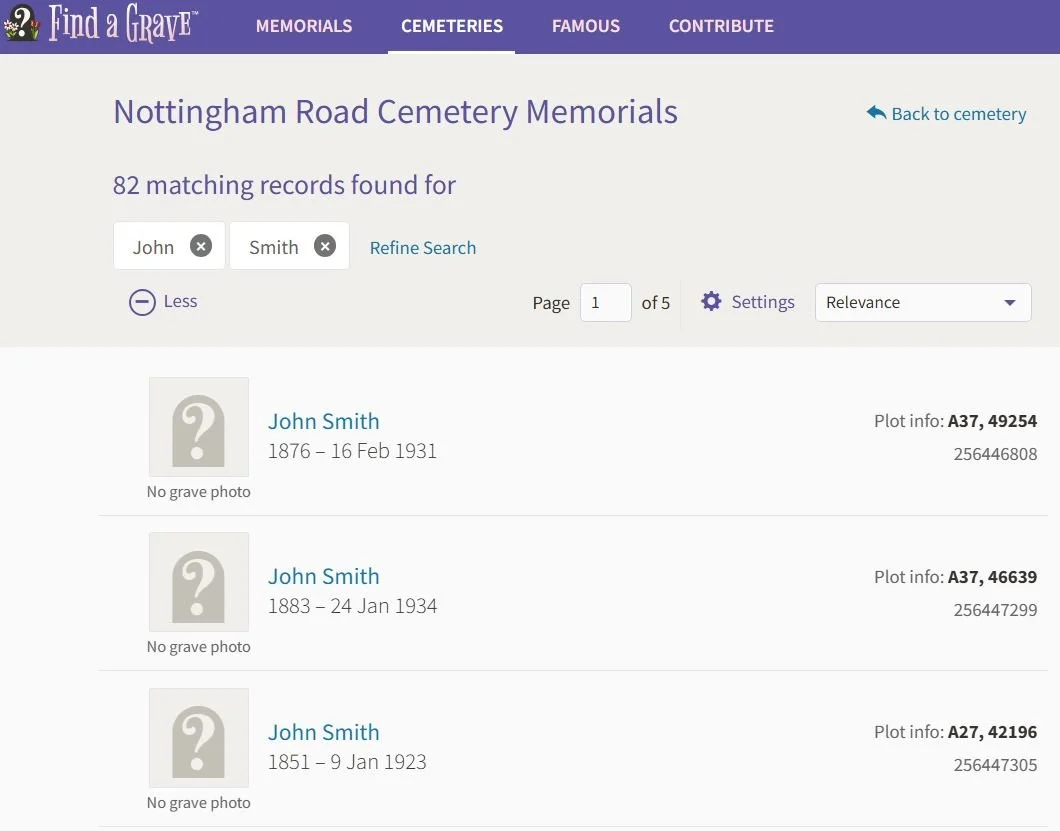Select memorial ID 256447299
Image resolution: width=1060 pixels, height=831 pixels.
pyautogui.click(x=995, y=610)
